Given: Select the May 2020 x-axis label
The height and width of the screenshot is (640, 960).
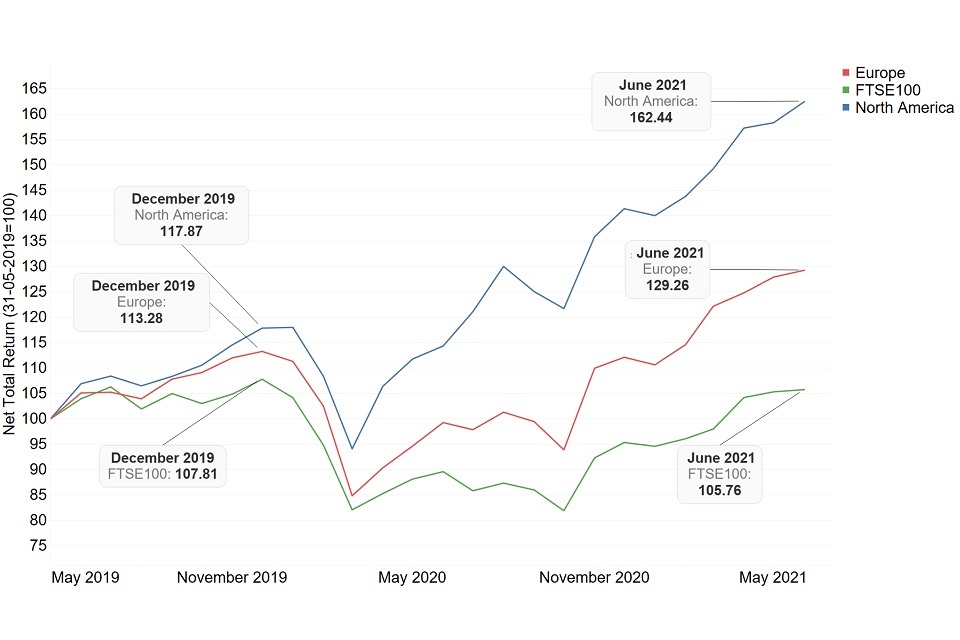Looking at the screenshot, I should 412,577.
